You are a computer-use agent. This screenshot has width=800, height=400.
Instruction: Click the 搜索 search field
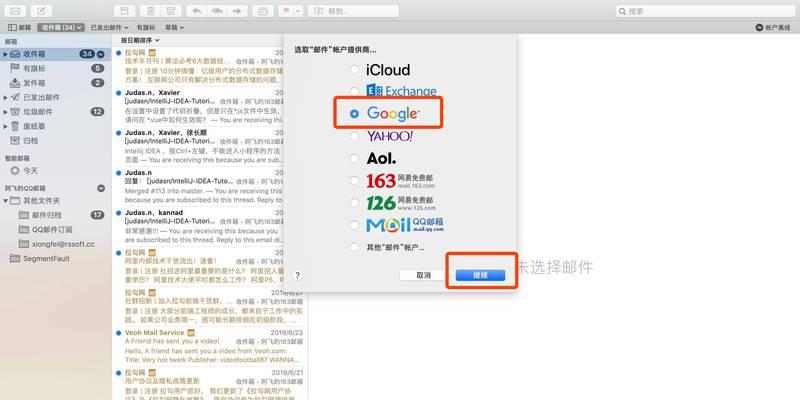[x=705, y=11]
